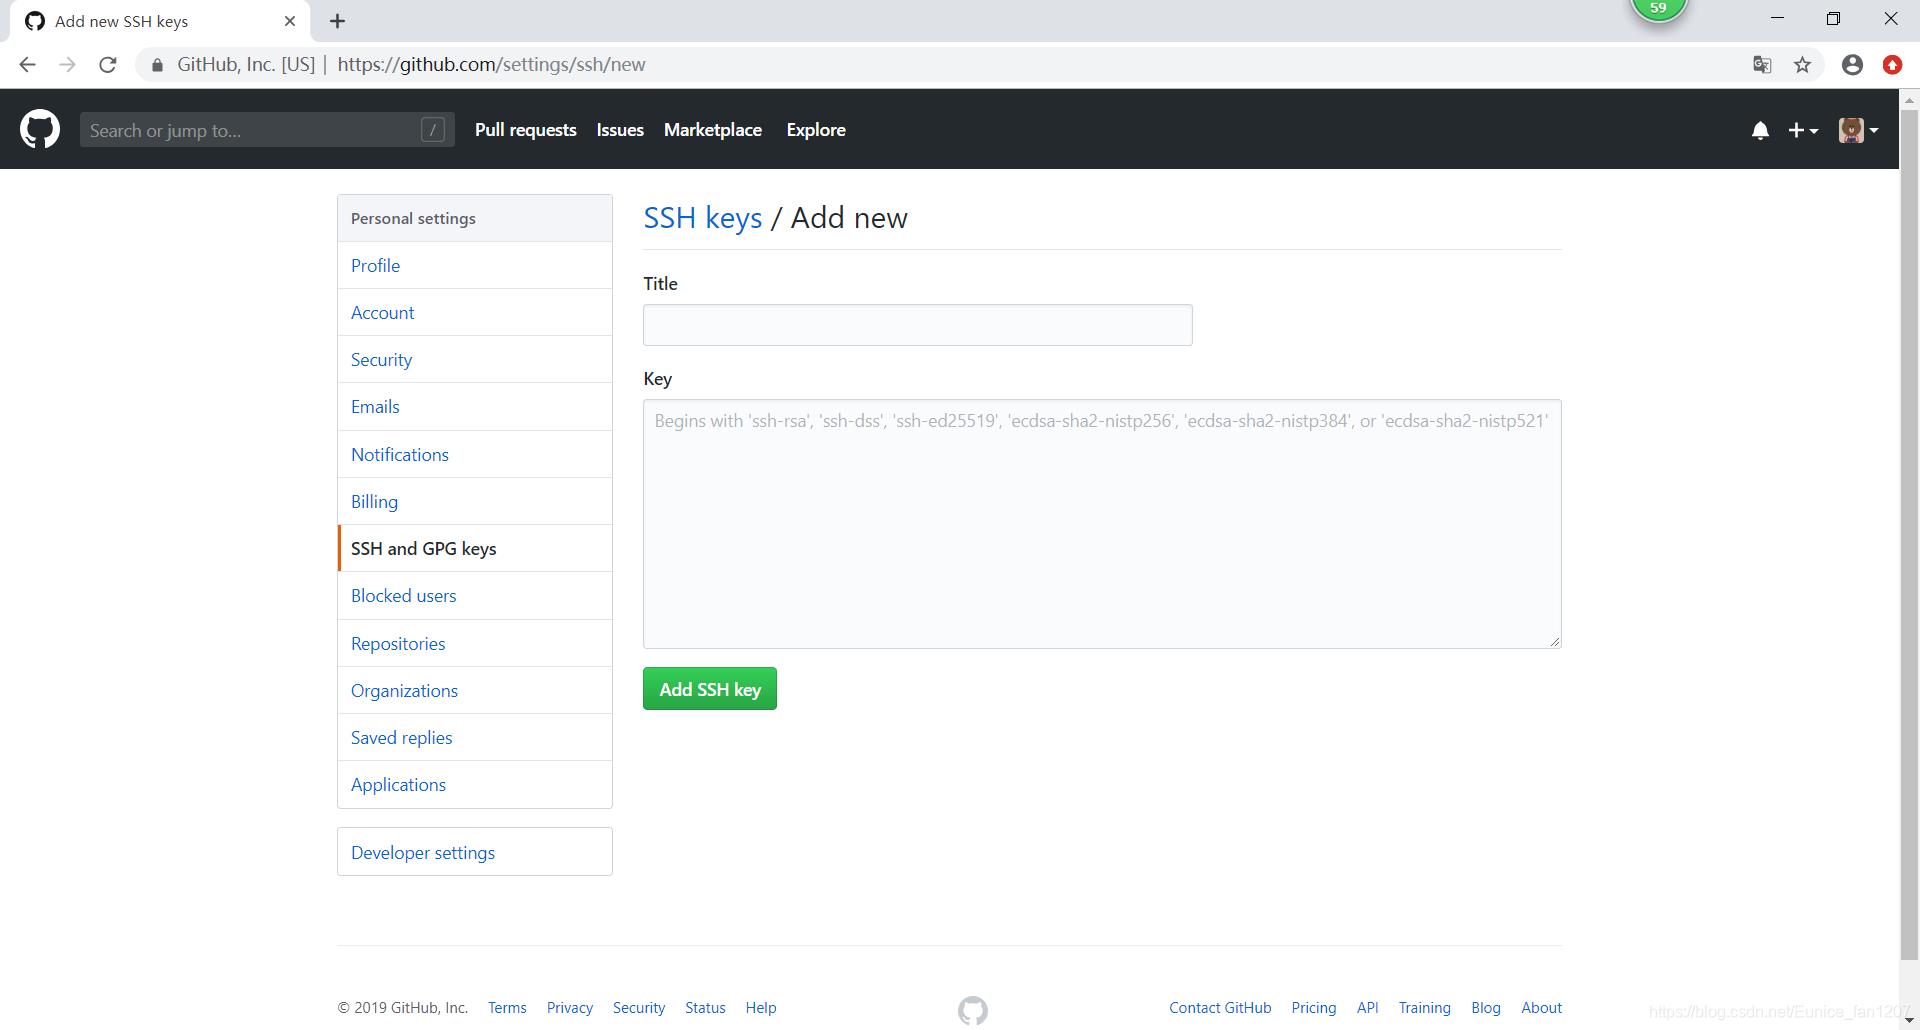This screenshot has height=1030, width=1920.
Task: Click 'Contact GitHub' footer link
Action: pyautogui.click(x=1220, y=1008)
